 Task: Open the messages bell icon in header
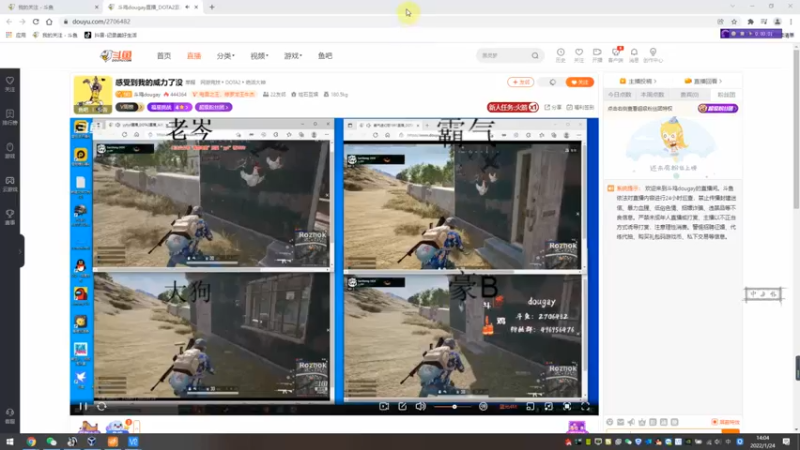pyautogui.click(x=634, y=55)
